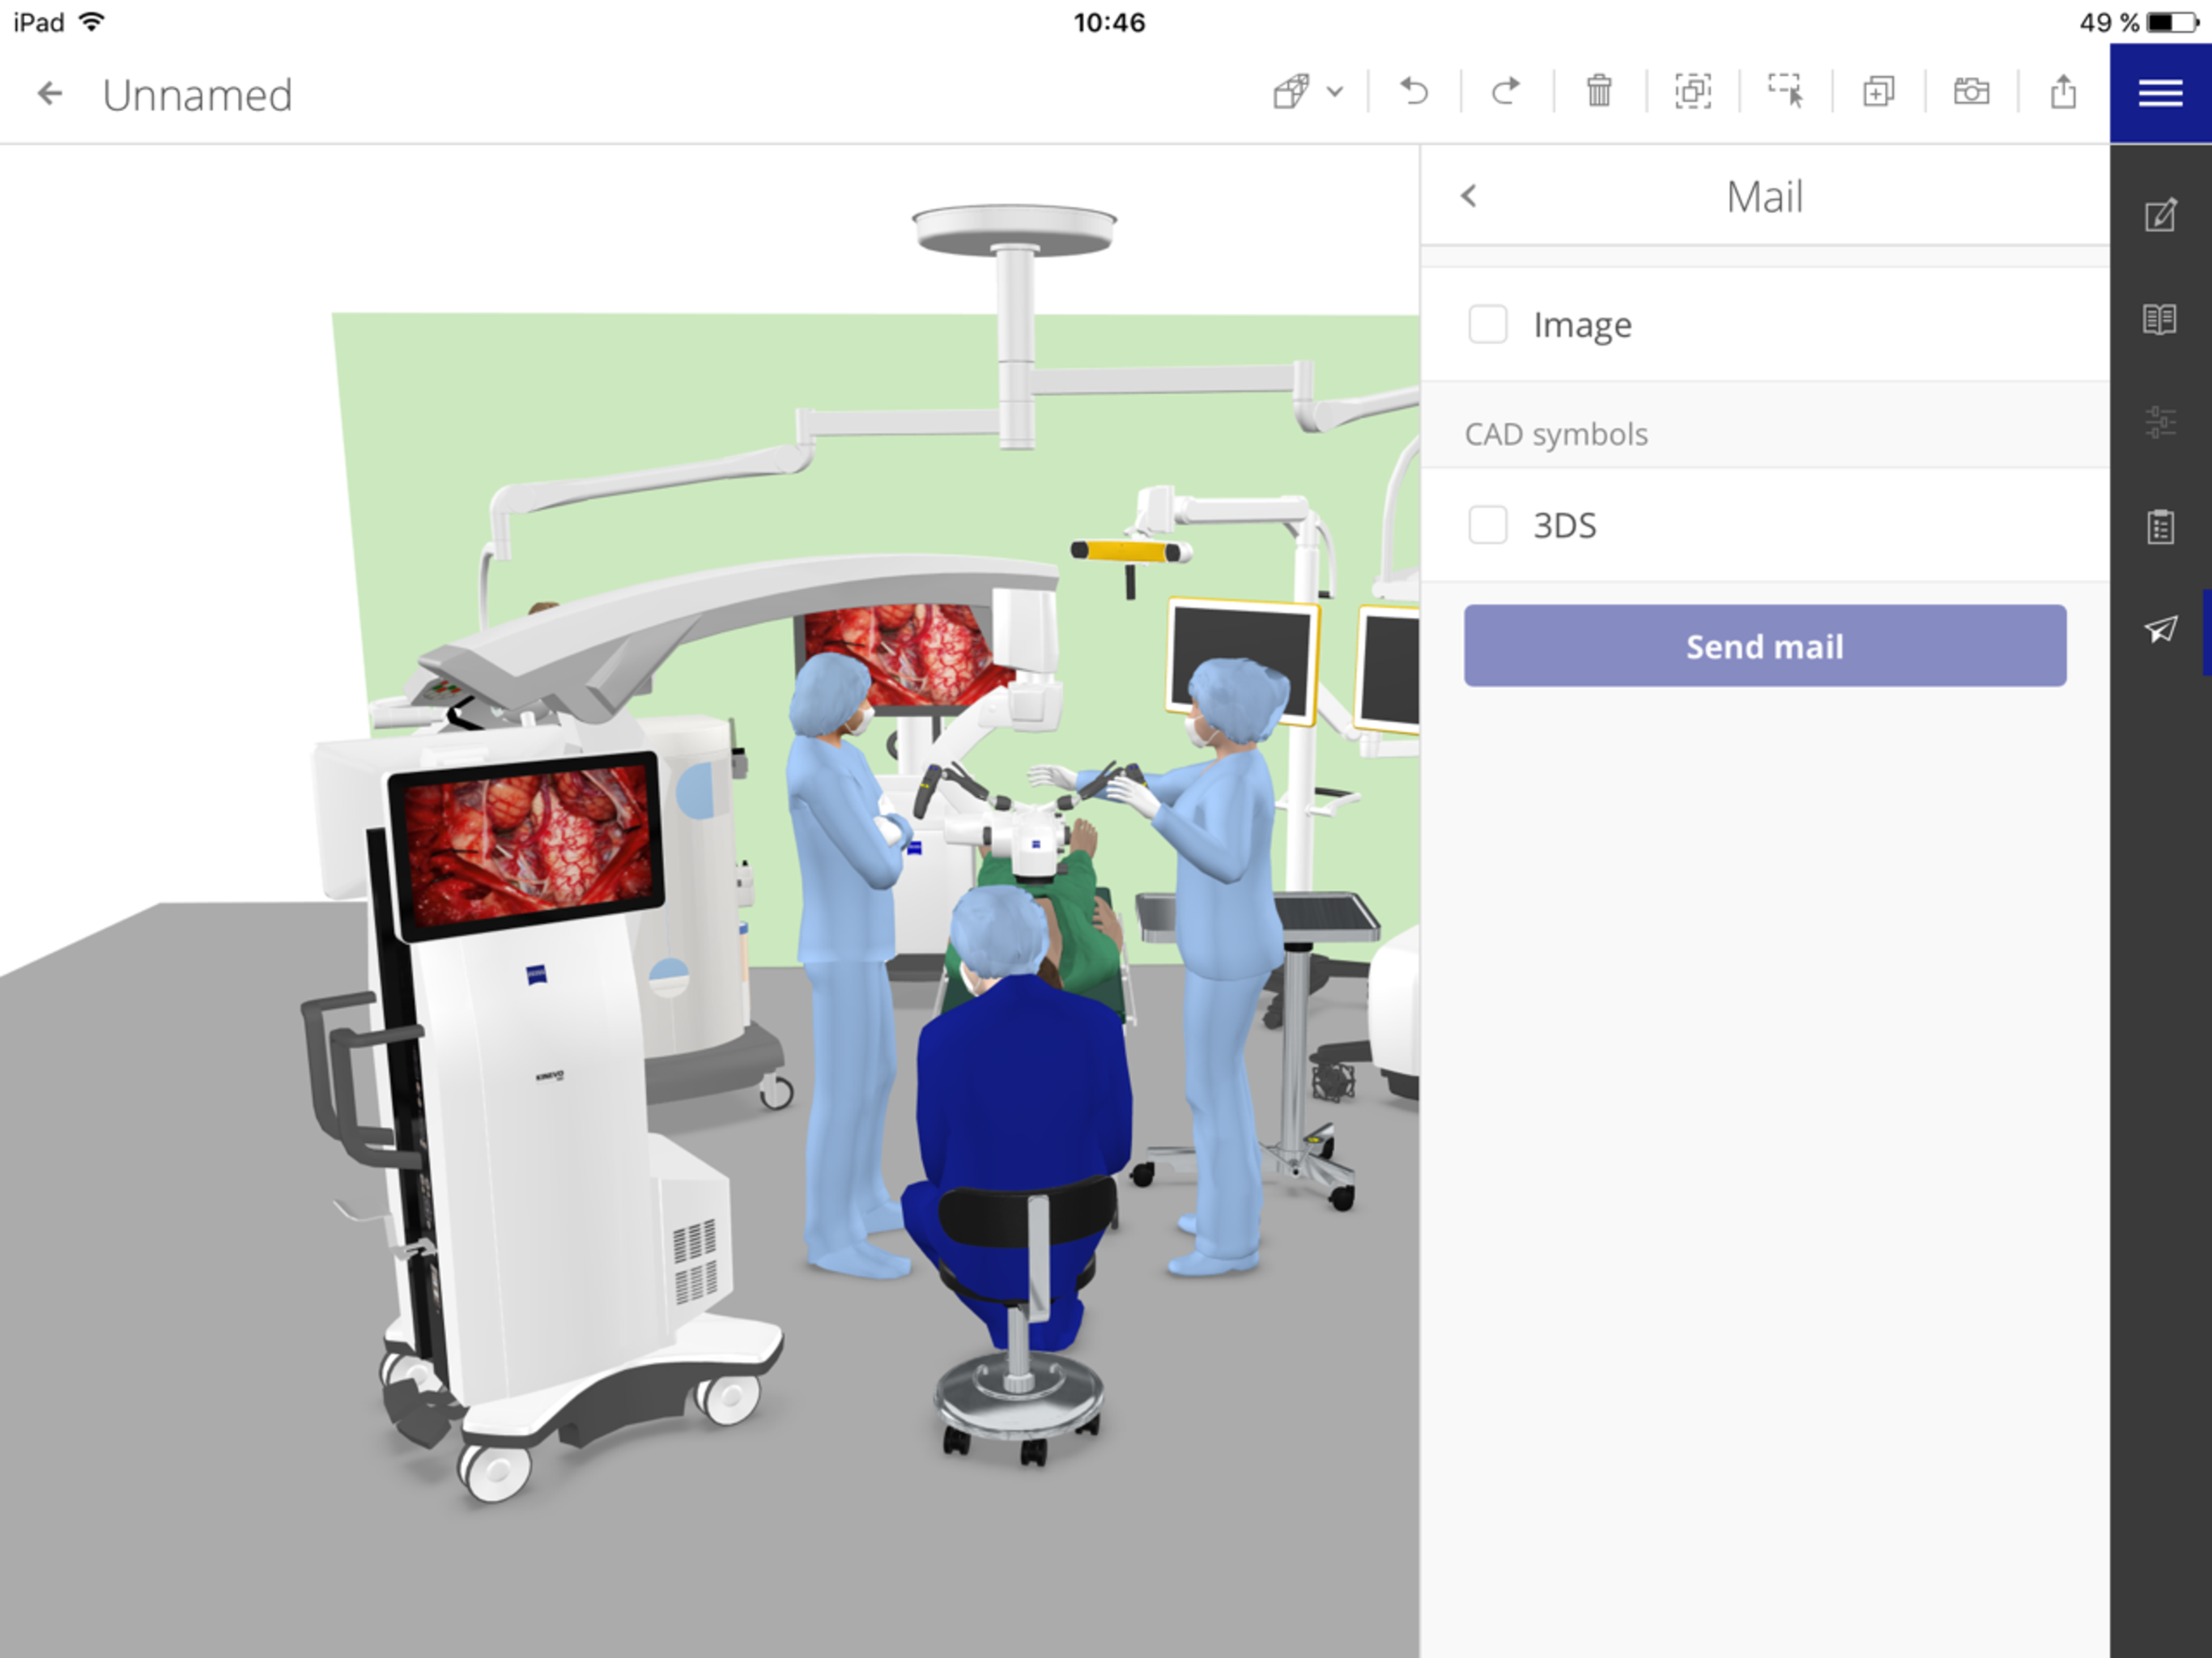Open the edit notes sidebar icon
The image size is (2212, 1658).
(x=2160, y=215)
